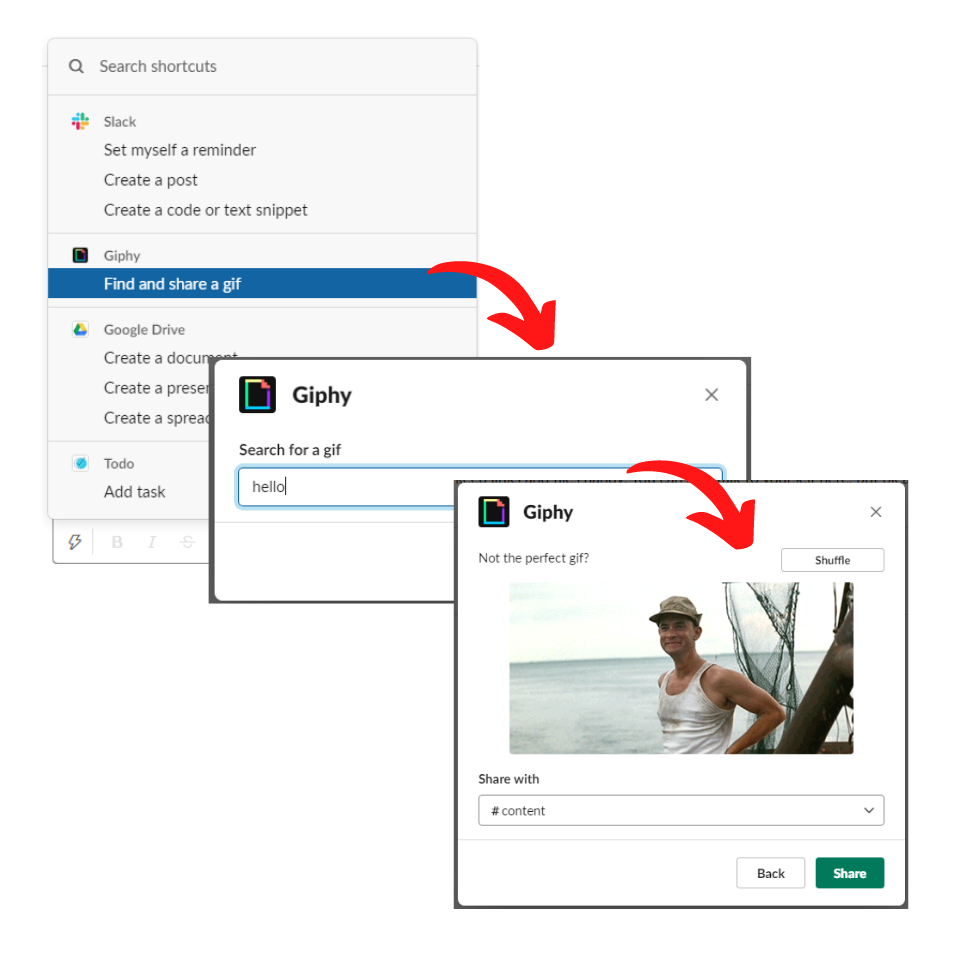Click the Giphy logo in the dialog header
This screenshot has width=960, height=960.
258,395
